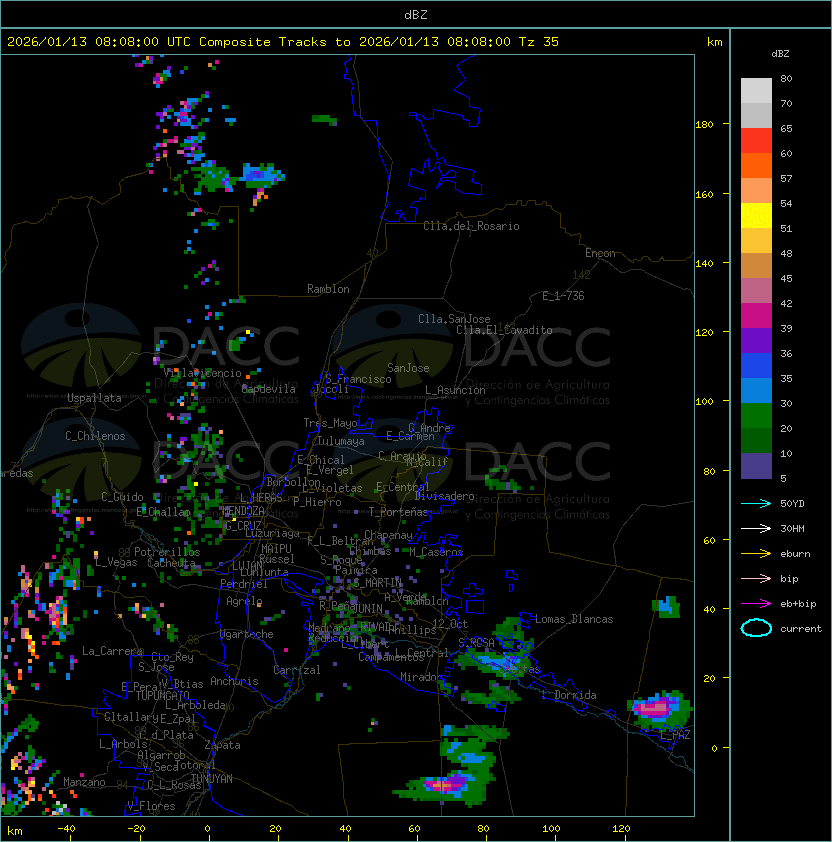832x842 pixels.
Task: Click the 'Uspallata' place label
Action: (94, 398)
